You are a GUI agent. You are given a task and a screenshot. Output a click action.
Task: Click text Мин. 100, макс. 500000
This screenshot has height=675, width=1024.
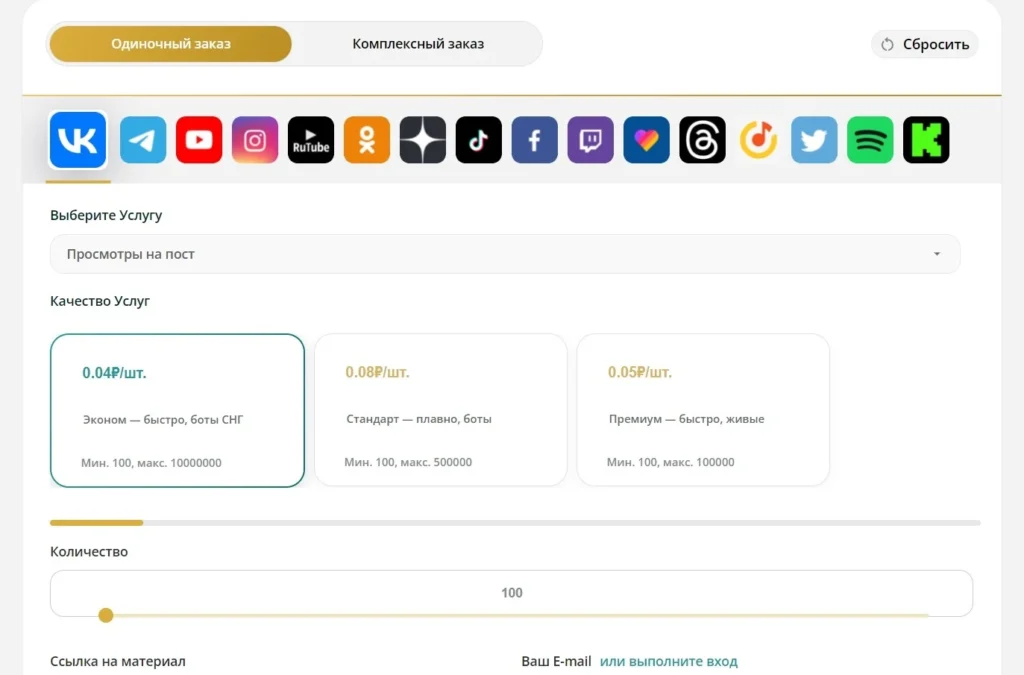408,462
